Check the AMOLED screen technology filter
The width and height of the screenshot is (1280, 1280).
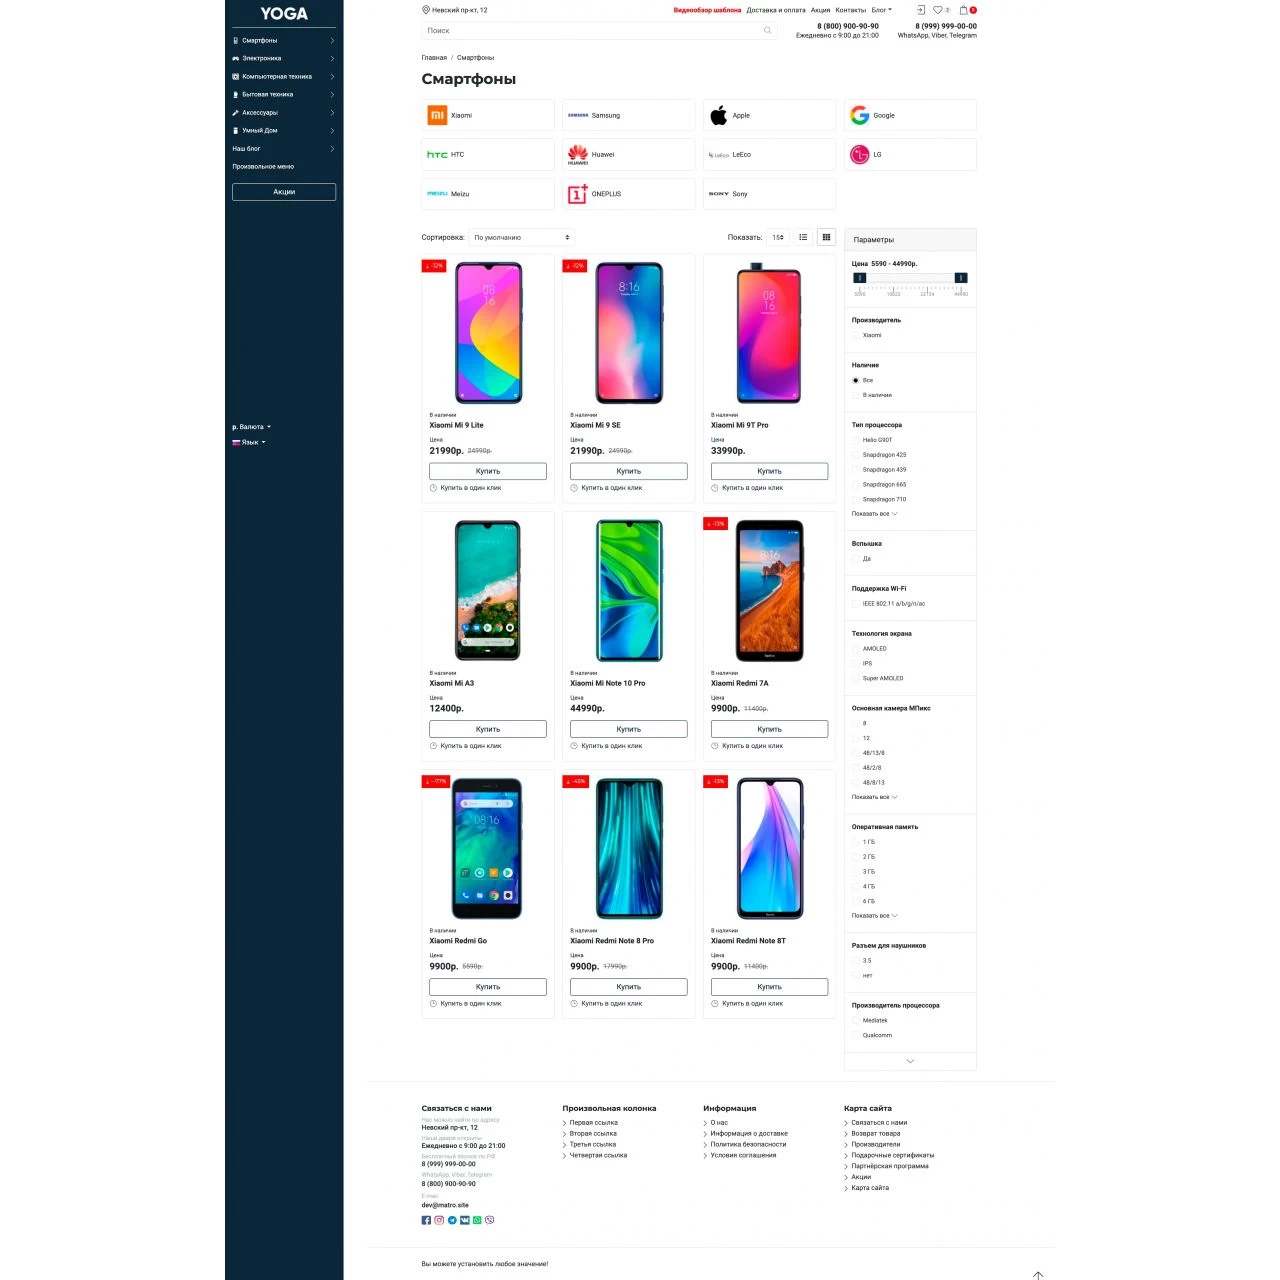856,648
